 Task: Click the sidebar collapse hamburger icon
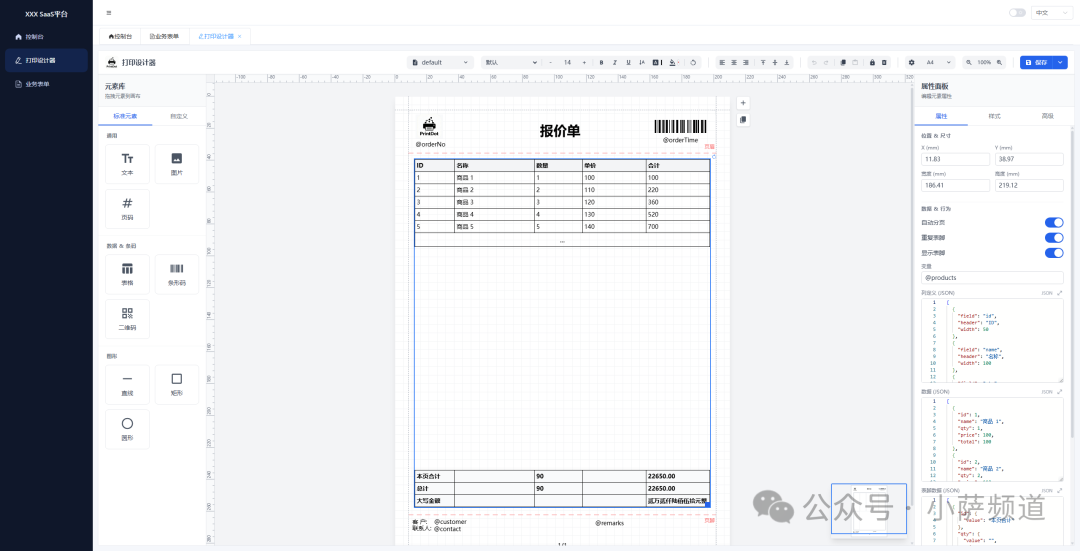point(109,13)
